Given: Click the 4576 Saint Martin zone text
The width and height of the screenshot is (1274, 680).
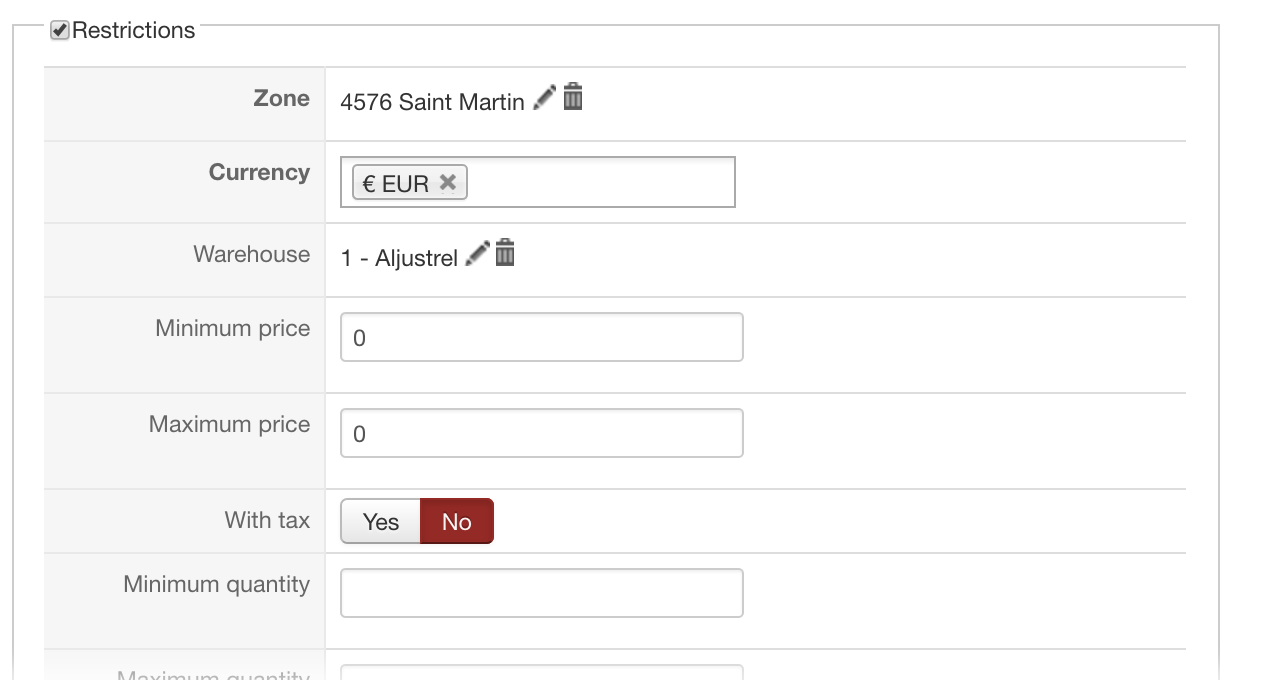Looking at the screenshot, I should [x=432, y=102].
